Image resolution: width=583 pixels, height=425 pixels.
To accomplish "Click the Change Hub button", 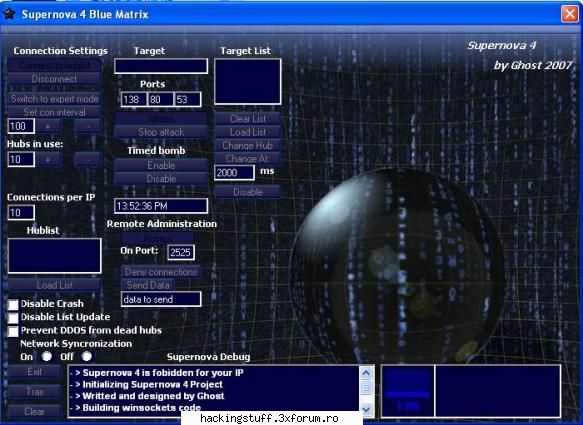I will point(248,145).
